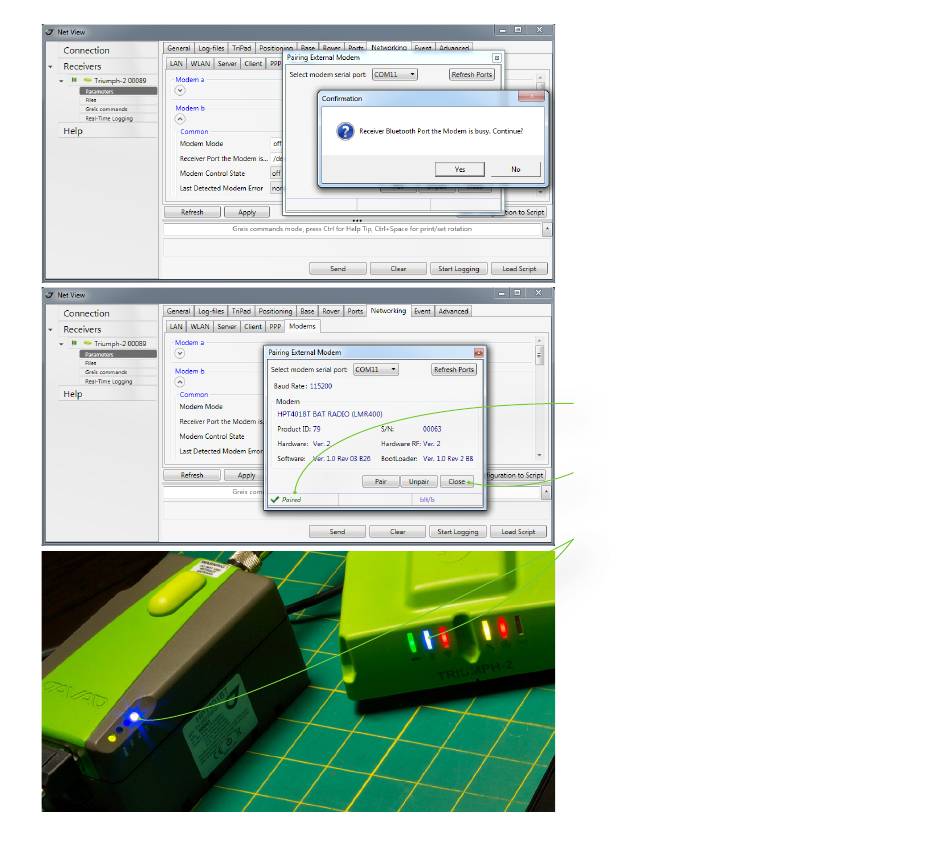Open the WLAN sub-tab in the upper window
This screenshot has width=950, height=844.
[201, 64]
